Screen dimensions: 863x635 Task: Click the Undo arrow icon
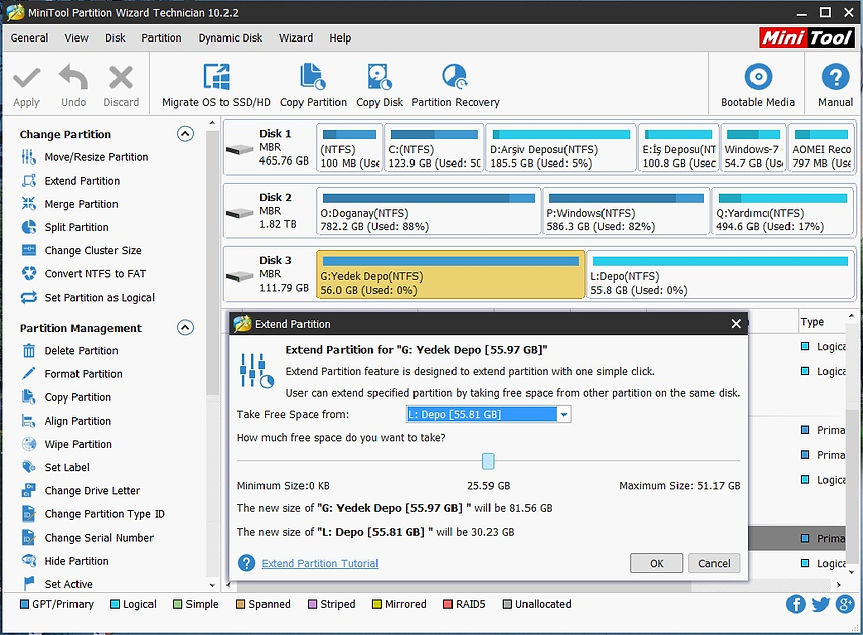click(73, 78)
